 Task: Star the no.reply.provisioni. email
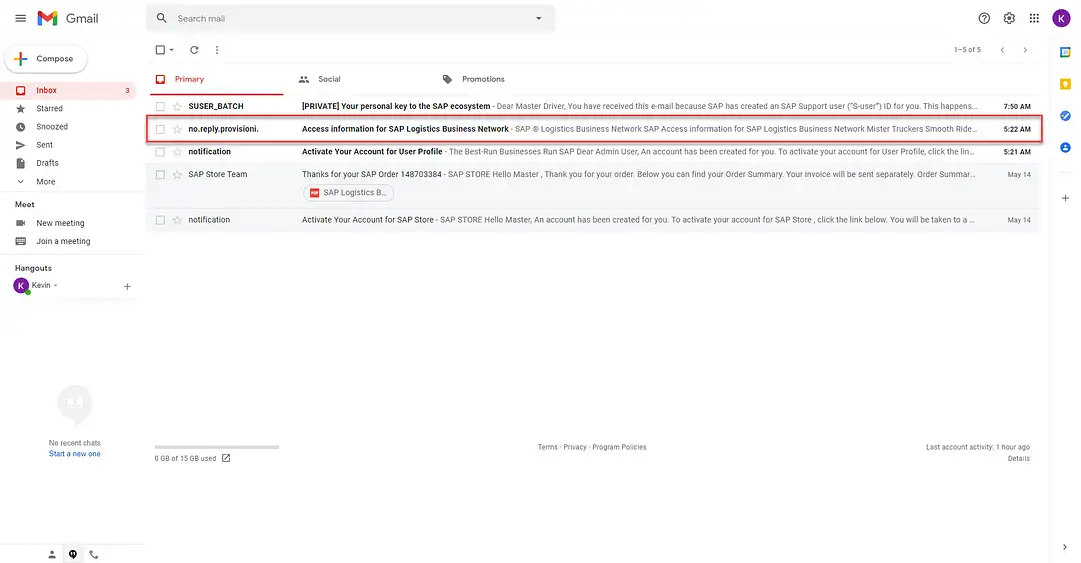click(177, 129)
